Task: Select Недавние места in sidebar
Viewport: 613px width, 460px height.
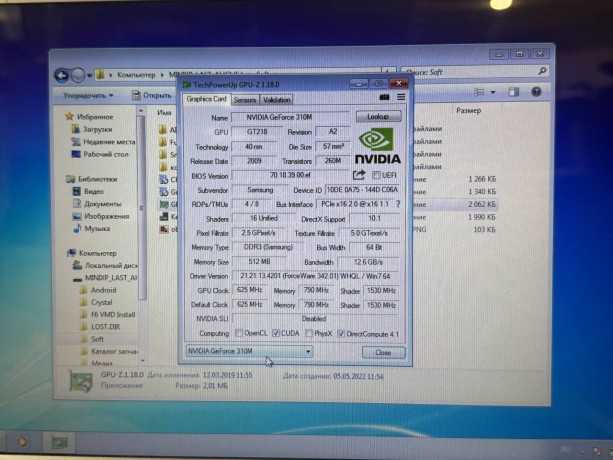Action: tap(103, 142)
